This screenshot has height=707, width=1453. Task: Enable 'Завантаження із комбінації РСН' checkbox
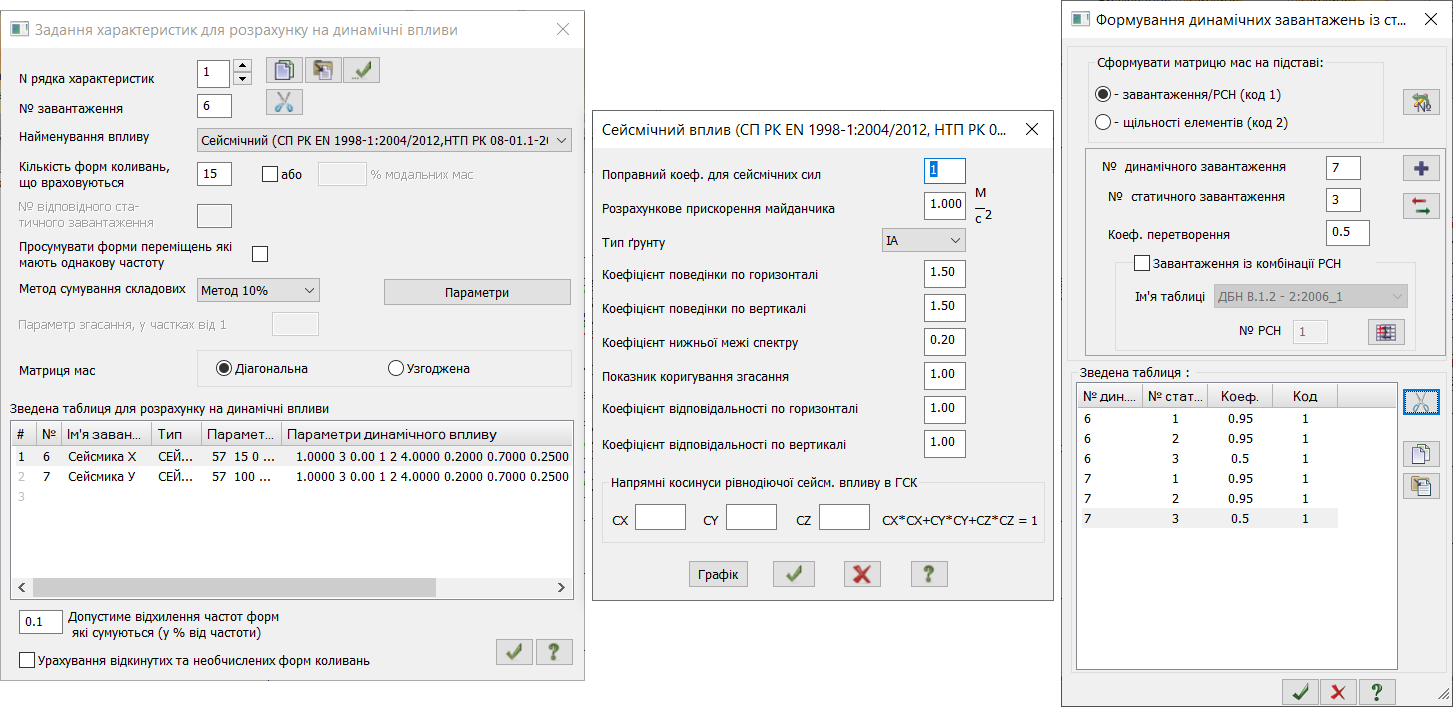tap(1142, 264)
